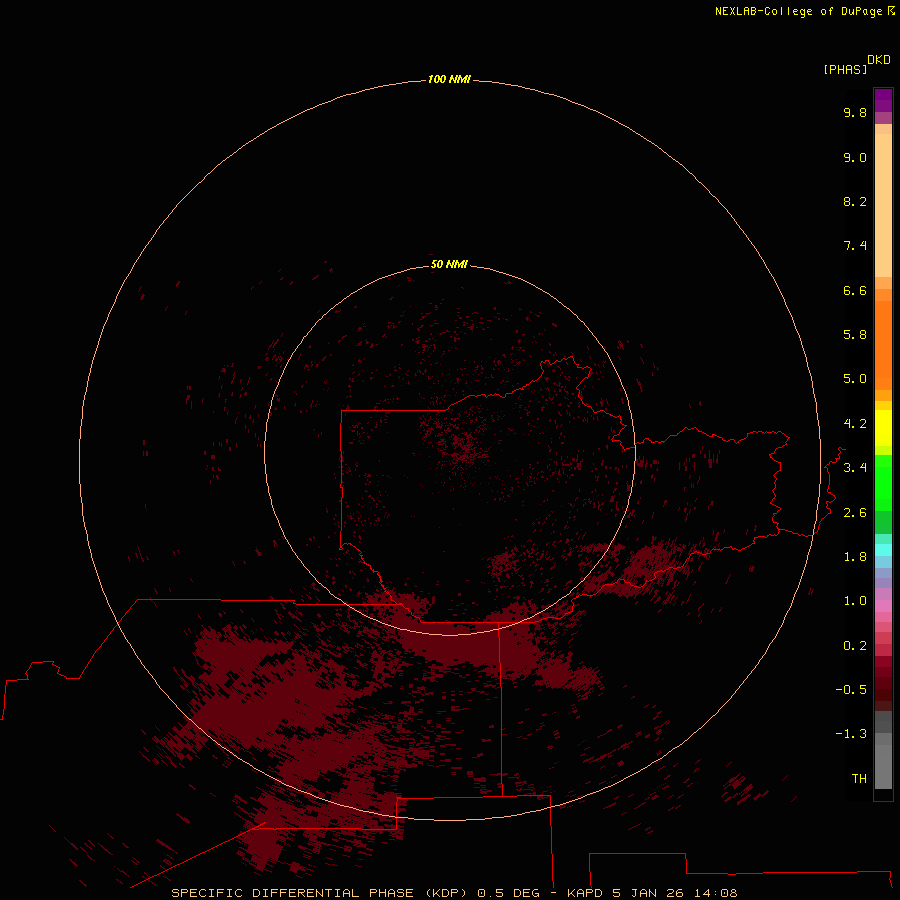Click the bright green color bar segment
Screen dimensions: 900x900
(x=883, y=483)
